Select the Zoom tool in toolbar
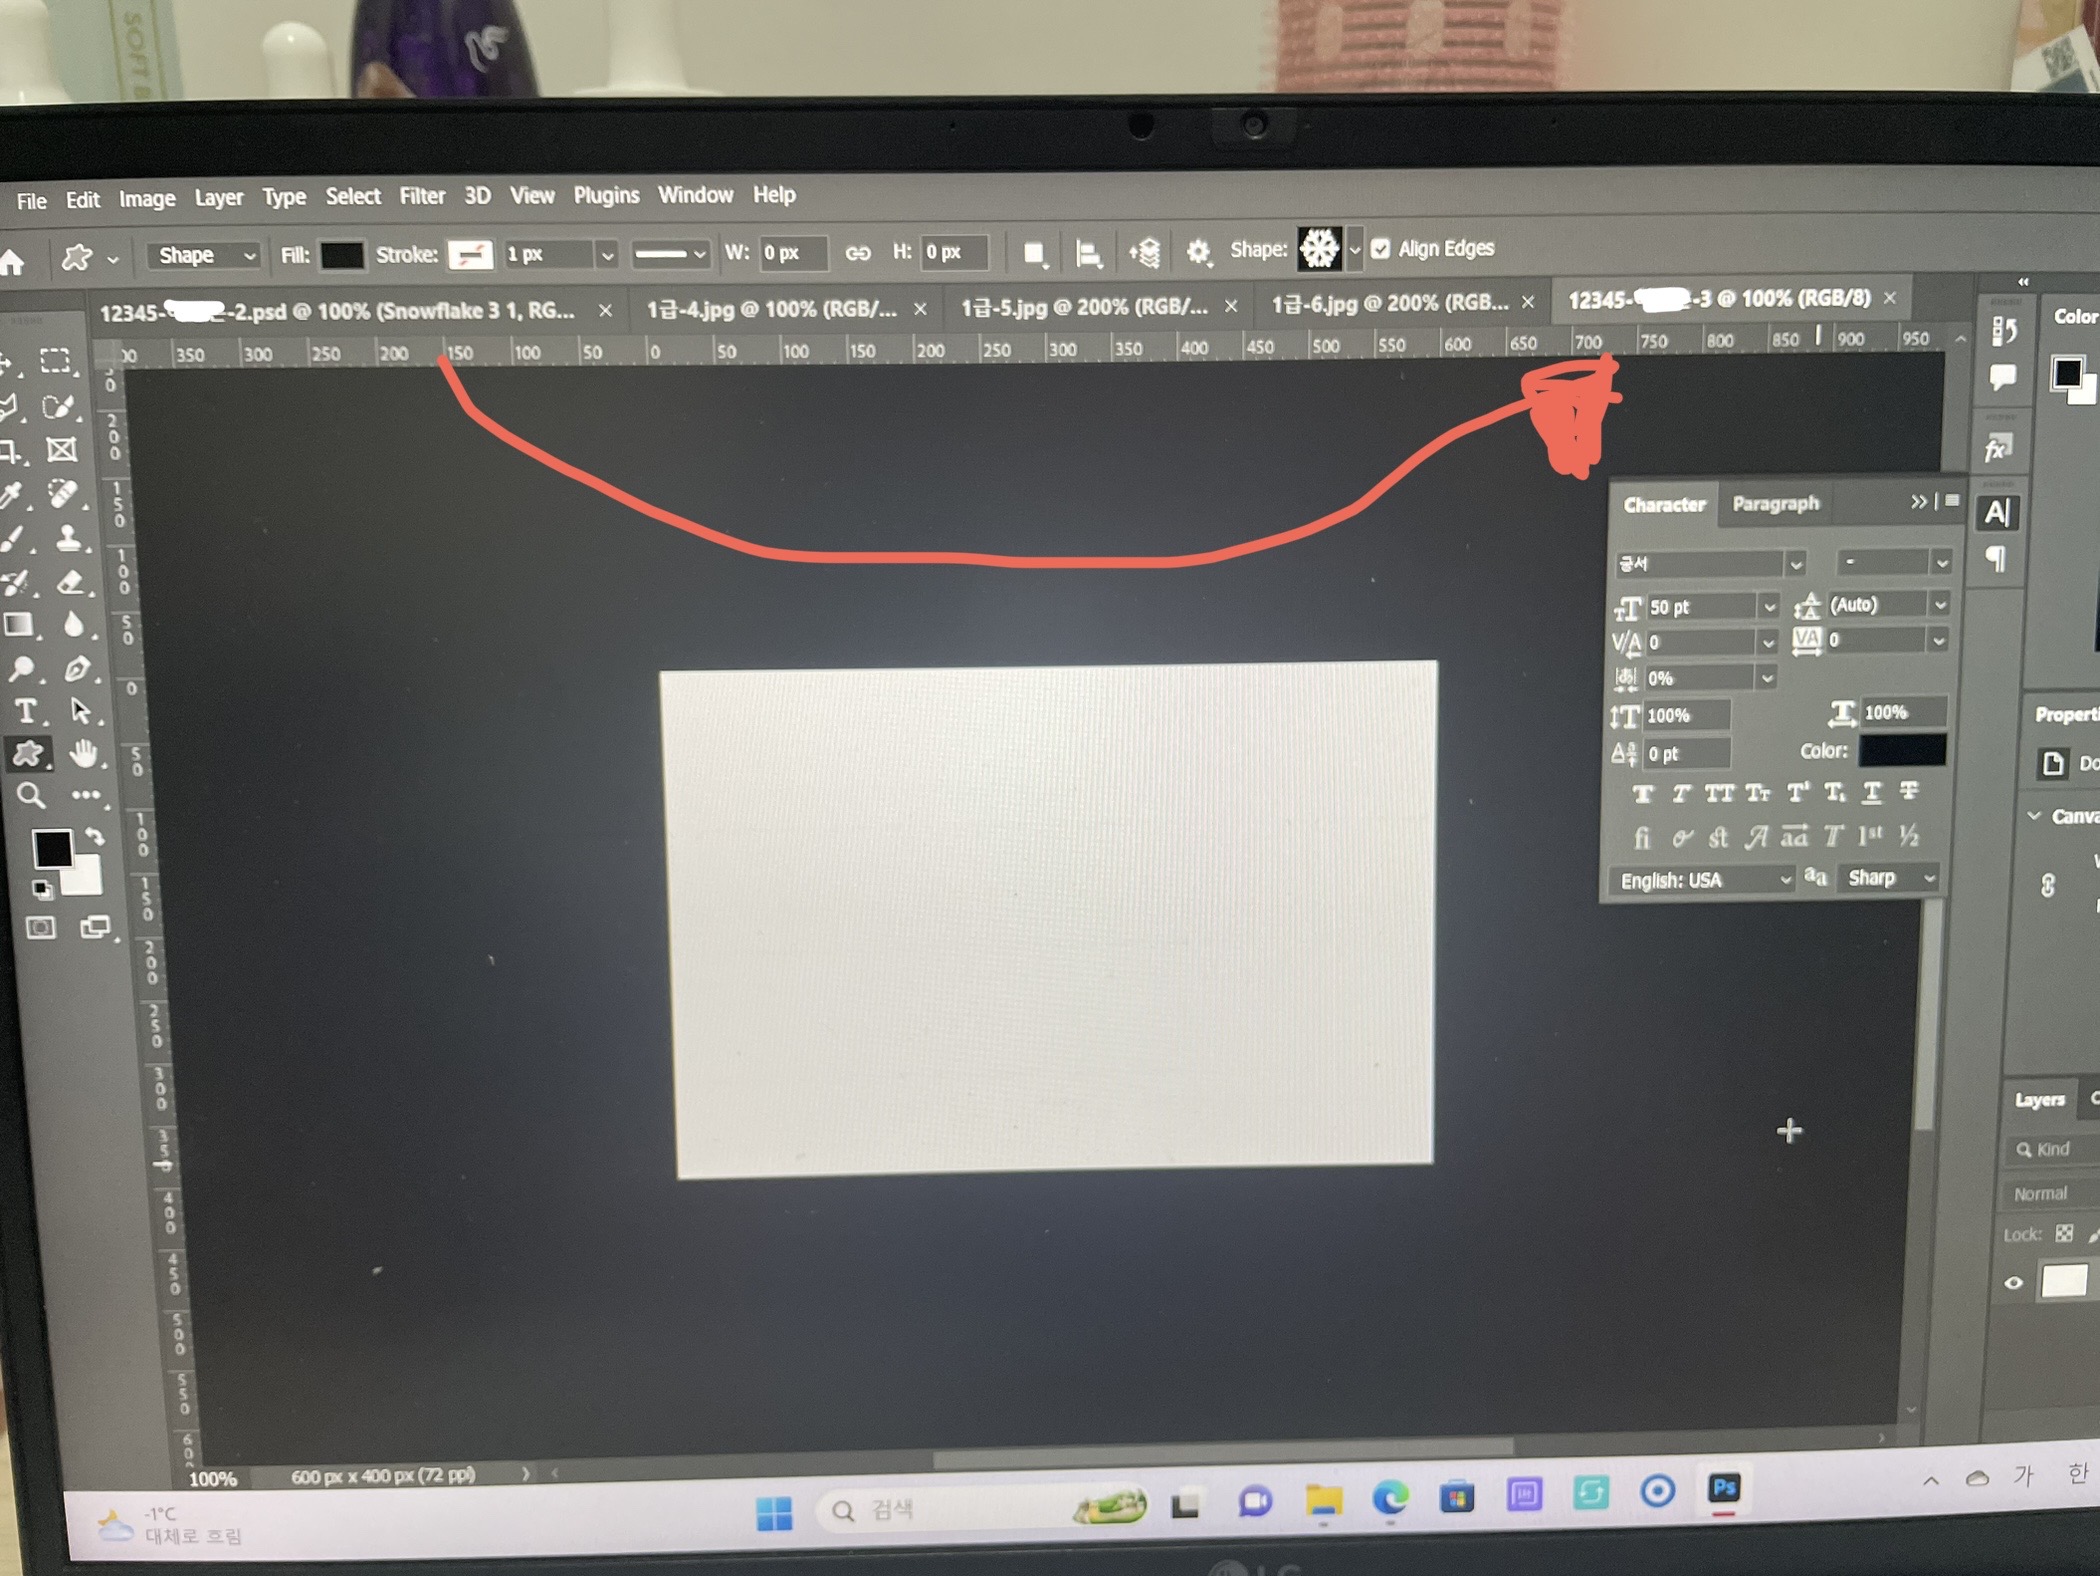Screen dimensions: 2100x1576 coord(30,796)
